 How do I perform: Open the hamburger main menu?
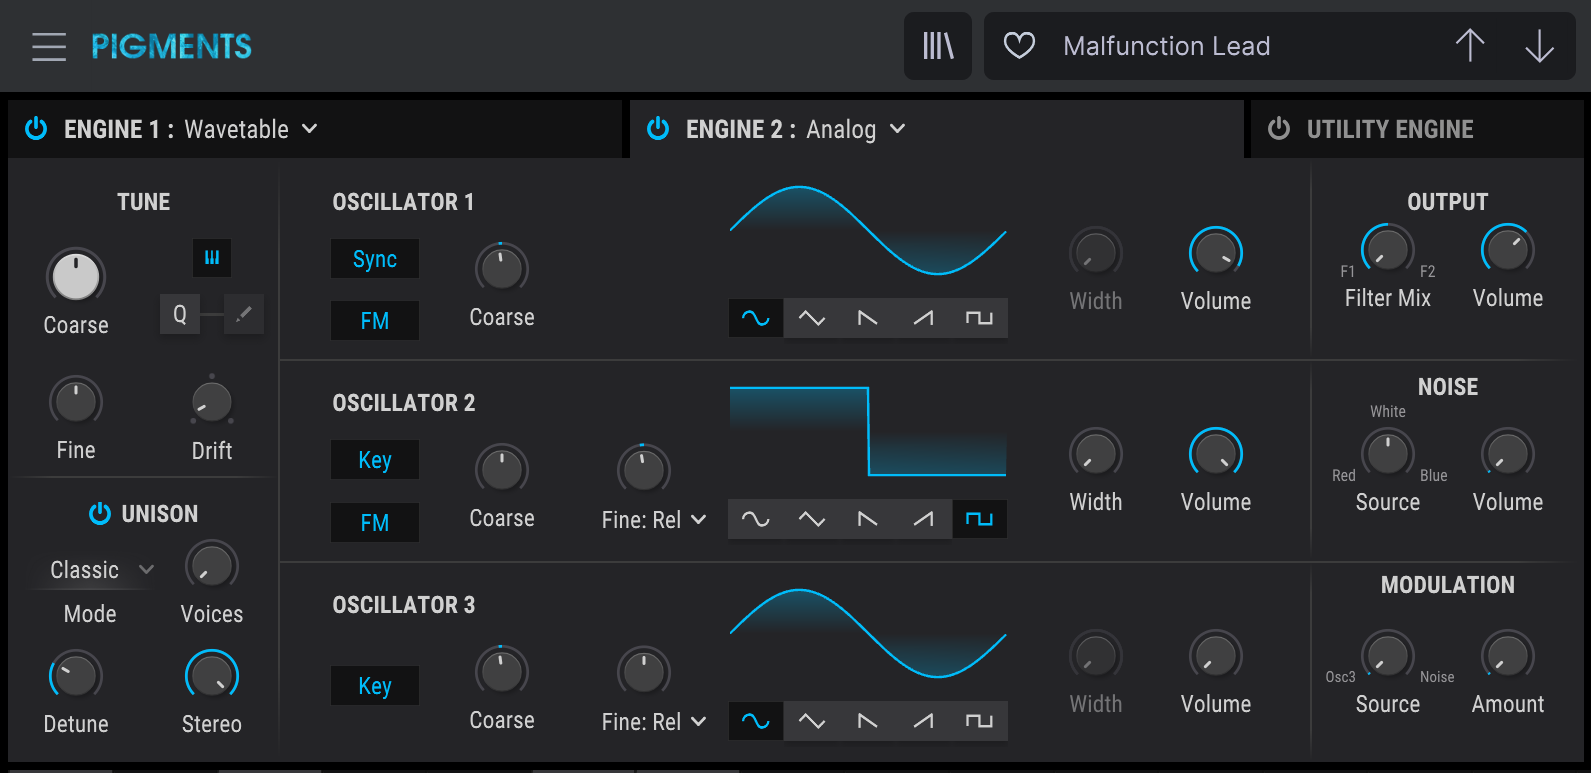point(48,46)
